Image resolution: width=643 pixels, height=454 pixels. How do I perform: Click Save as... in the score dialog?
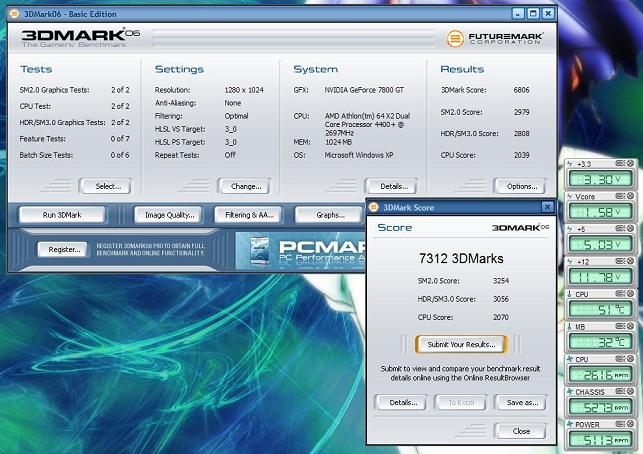tap(521, 402)
